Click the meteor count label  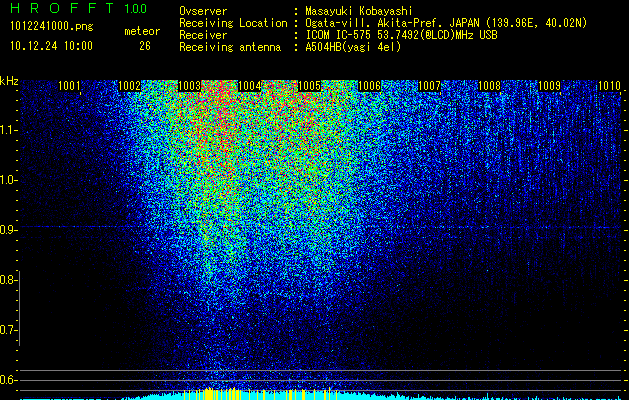point(142,31)
